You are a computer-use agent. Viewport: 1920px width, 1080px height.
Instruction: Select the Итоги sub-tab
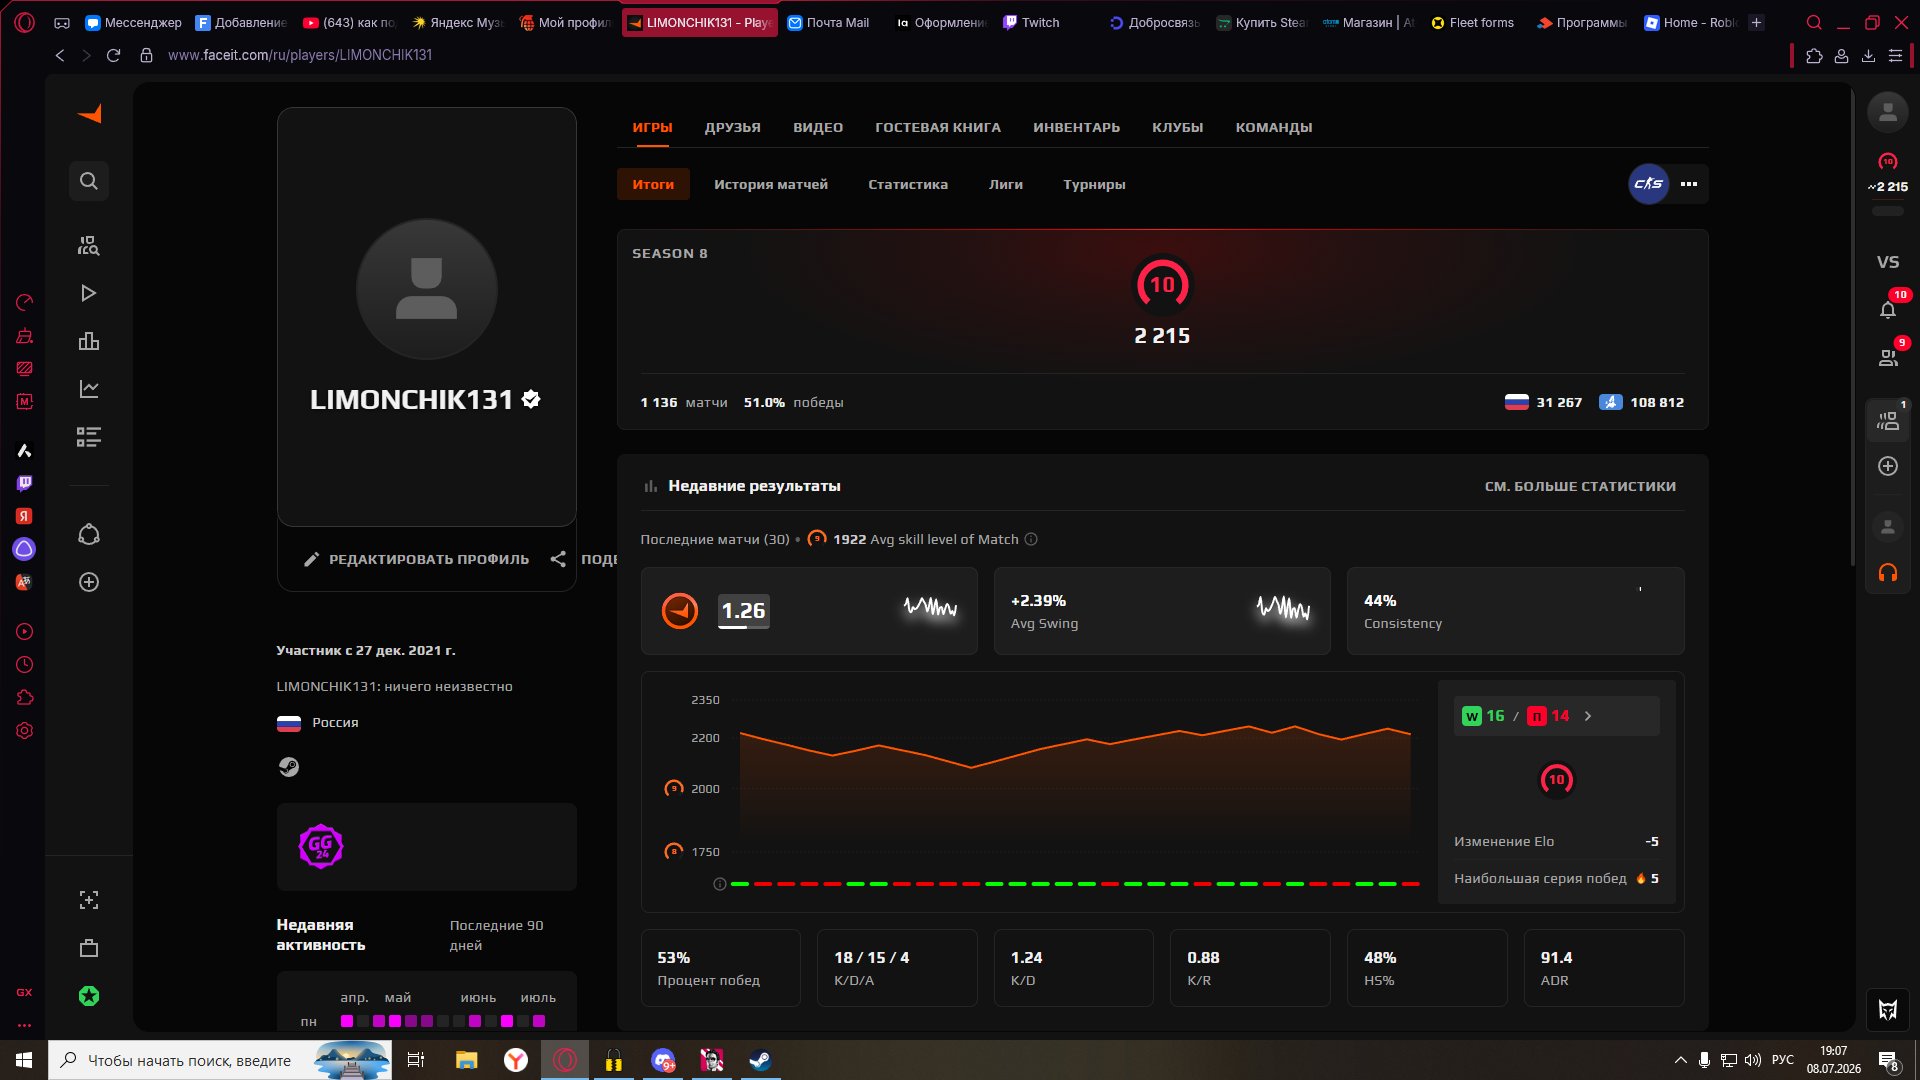point(653,184)
